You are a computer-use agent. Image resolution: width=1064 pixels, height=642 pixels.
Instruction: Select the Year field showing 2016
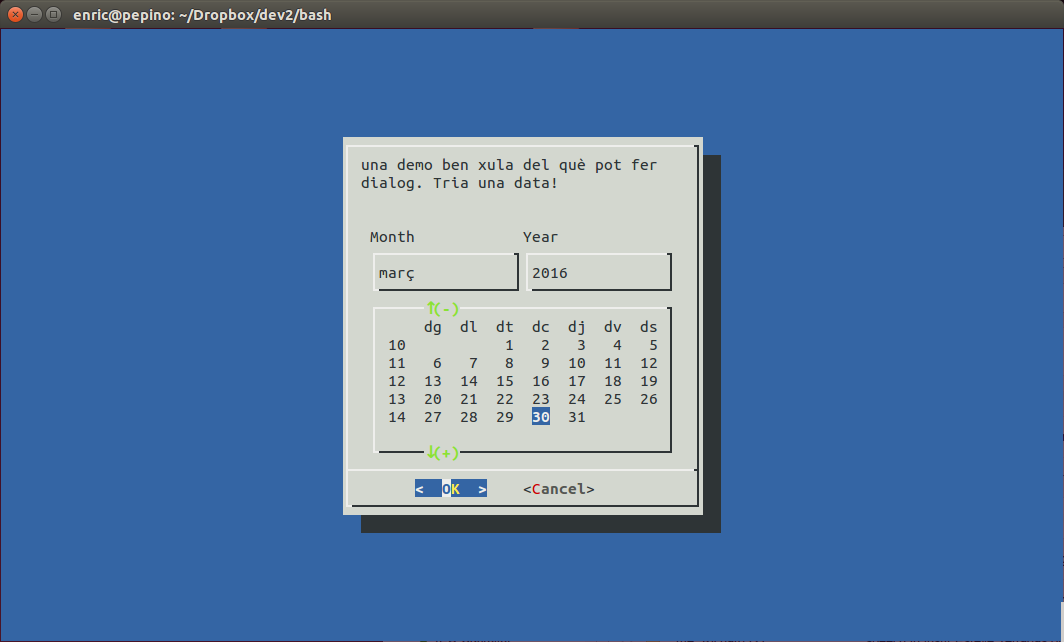[598, 272]
